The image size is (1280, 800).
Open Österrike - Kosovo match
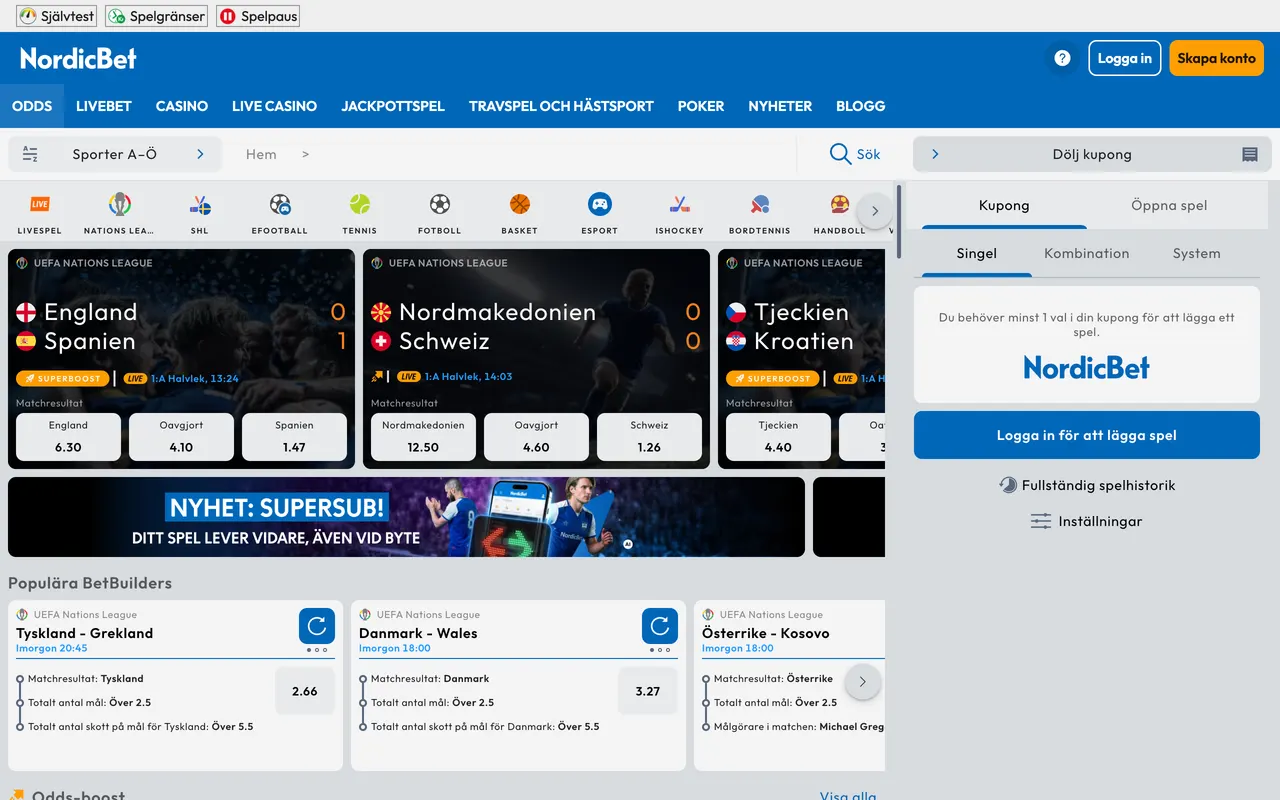point(765,633)
